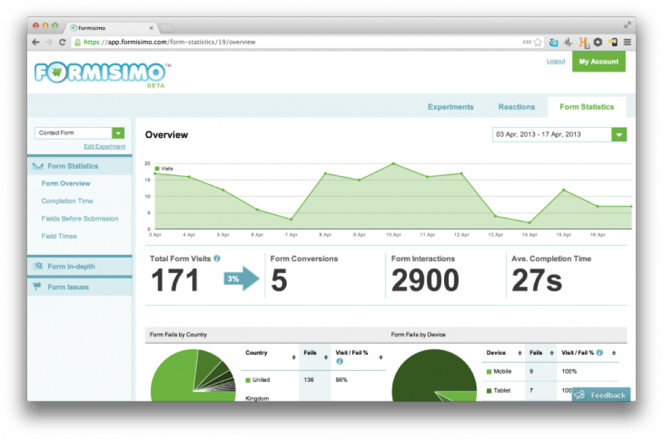Switch to the Reactions tab

click(x=516, y=107)
